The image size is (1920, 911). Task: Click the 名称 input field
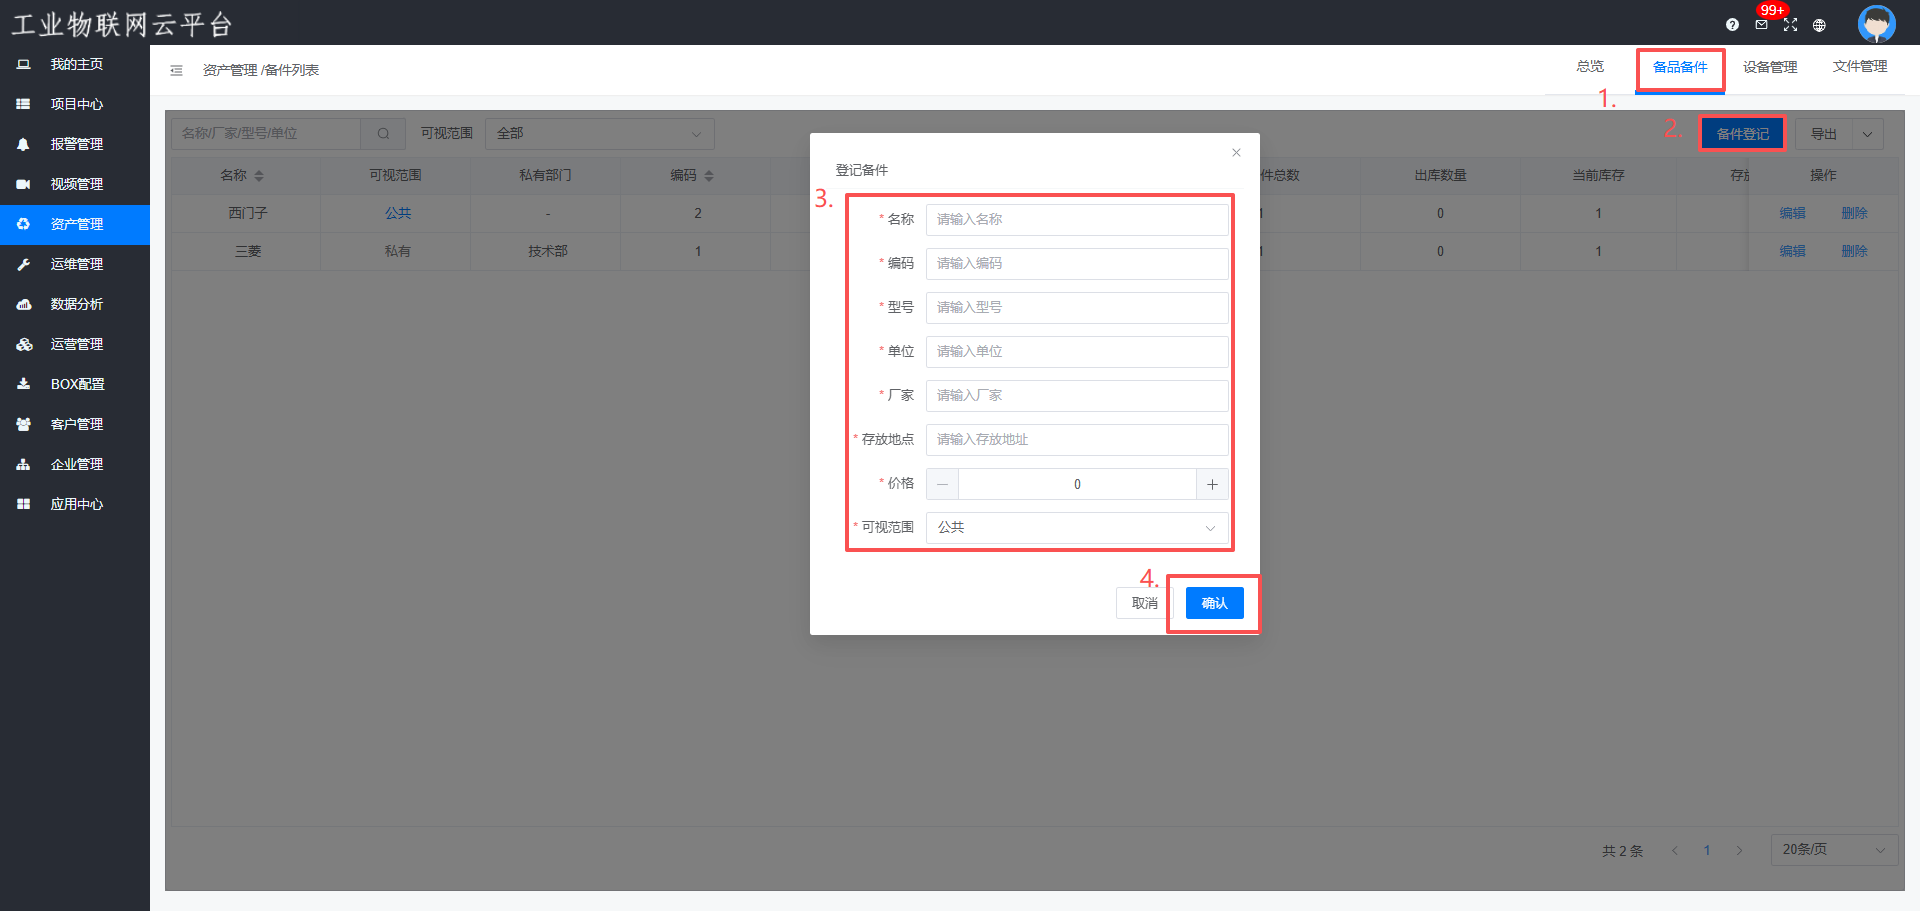coord(1077,220)
